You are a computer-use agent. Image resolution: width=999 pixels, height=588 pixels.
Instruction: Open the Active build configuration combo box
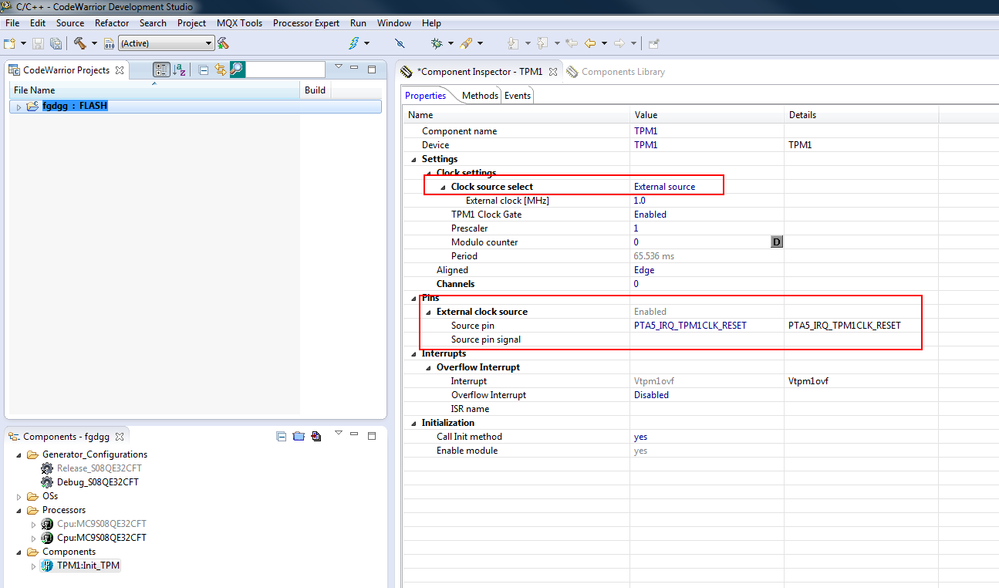[166, 43]
